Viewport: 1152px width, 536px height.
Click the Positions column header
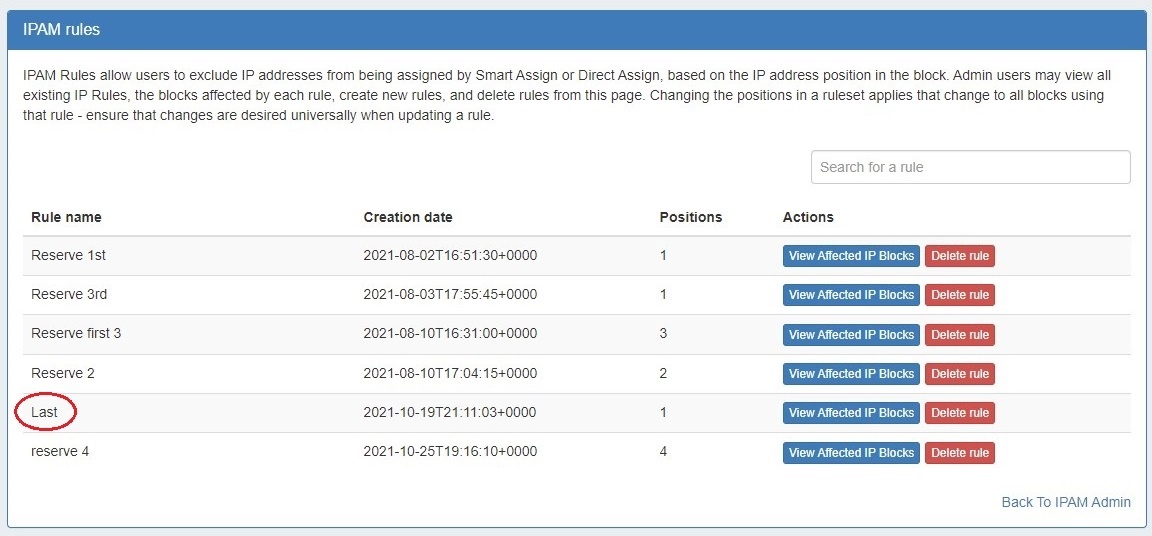click(x=690, y=217)
